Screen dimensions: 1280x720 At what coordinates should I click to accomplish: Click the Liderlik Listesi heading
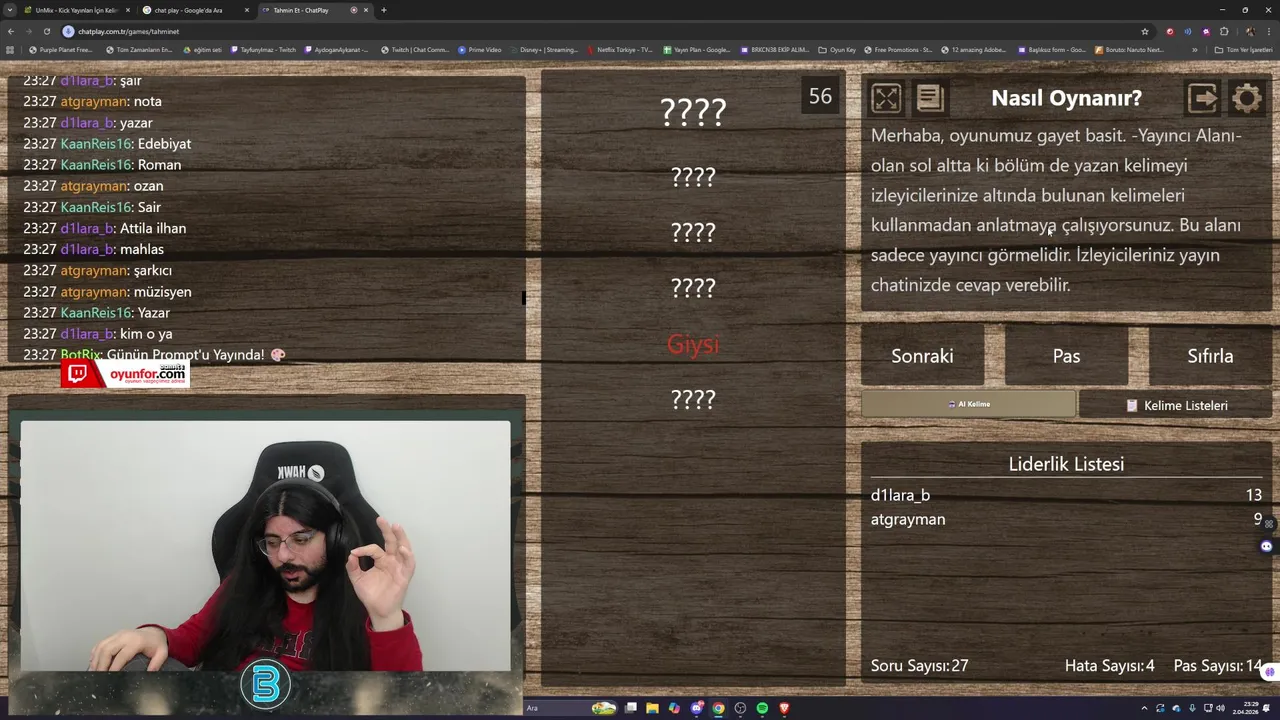click(1066, 464)
